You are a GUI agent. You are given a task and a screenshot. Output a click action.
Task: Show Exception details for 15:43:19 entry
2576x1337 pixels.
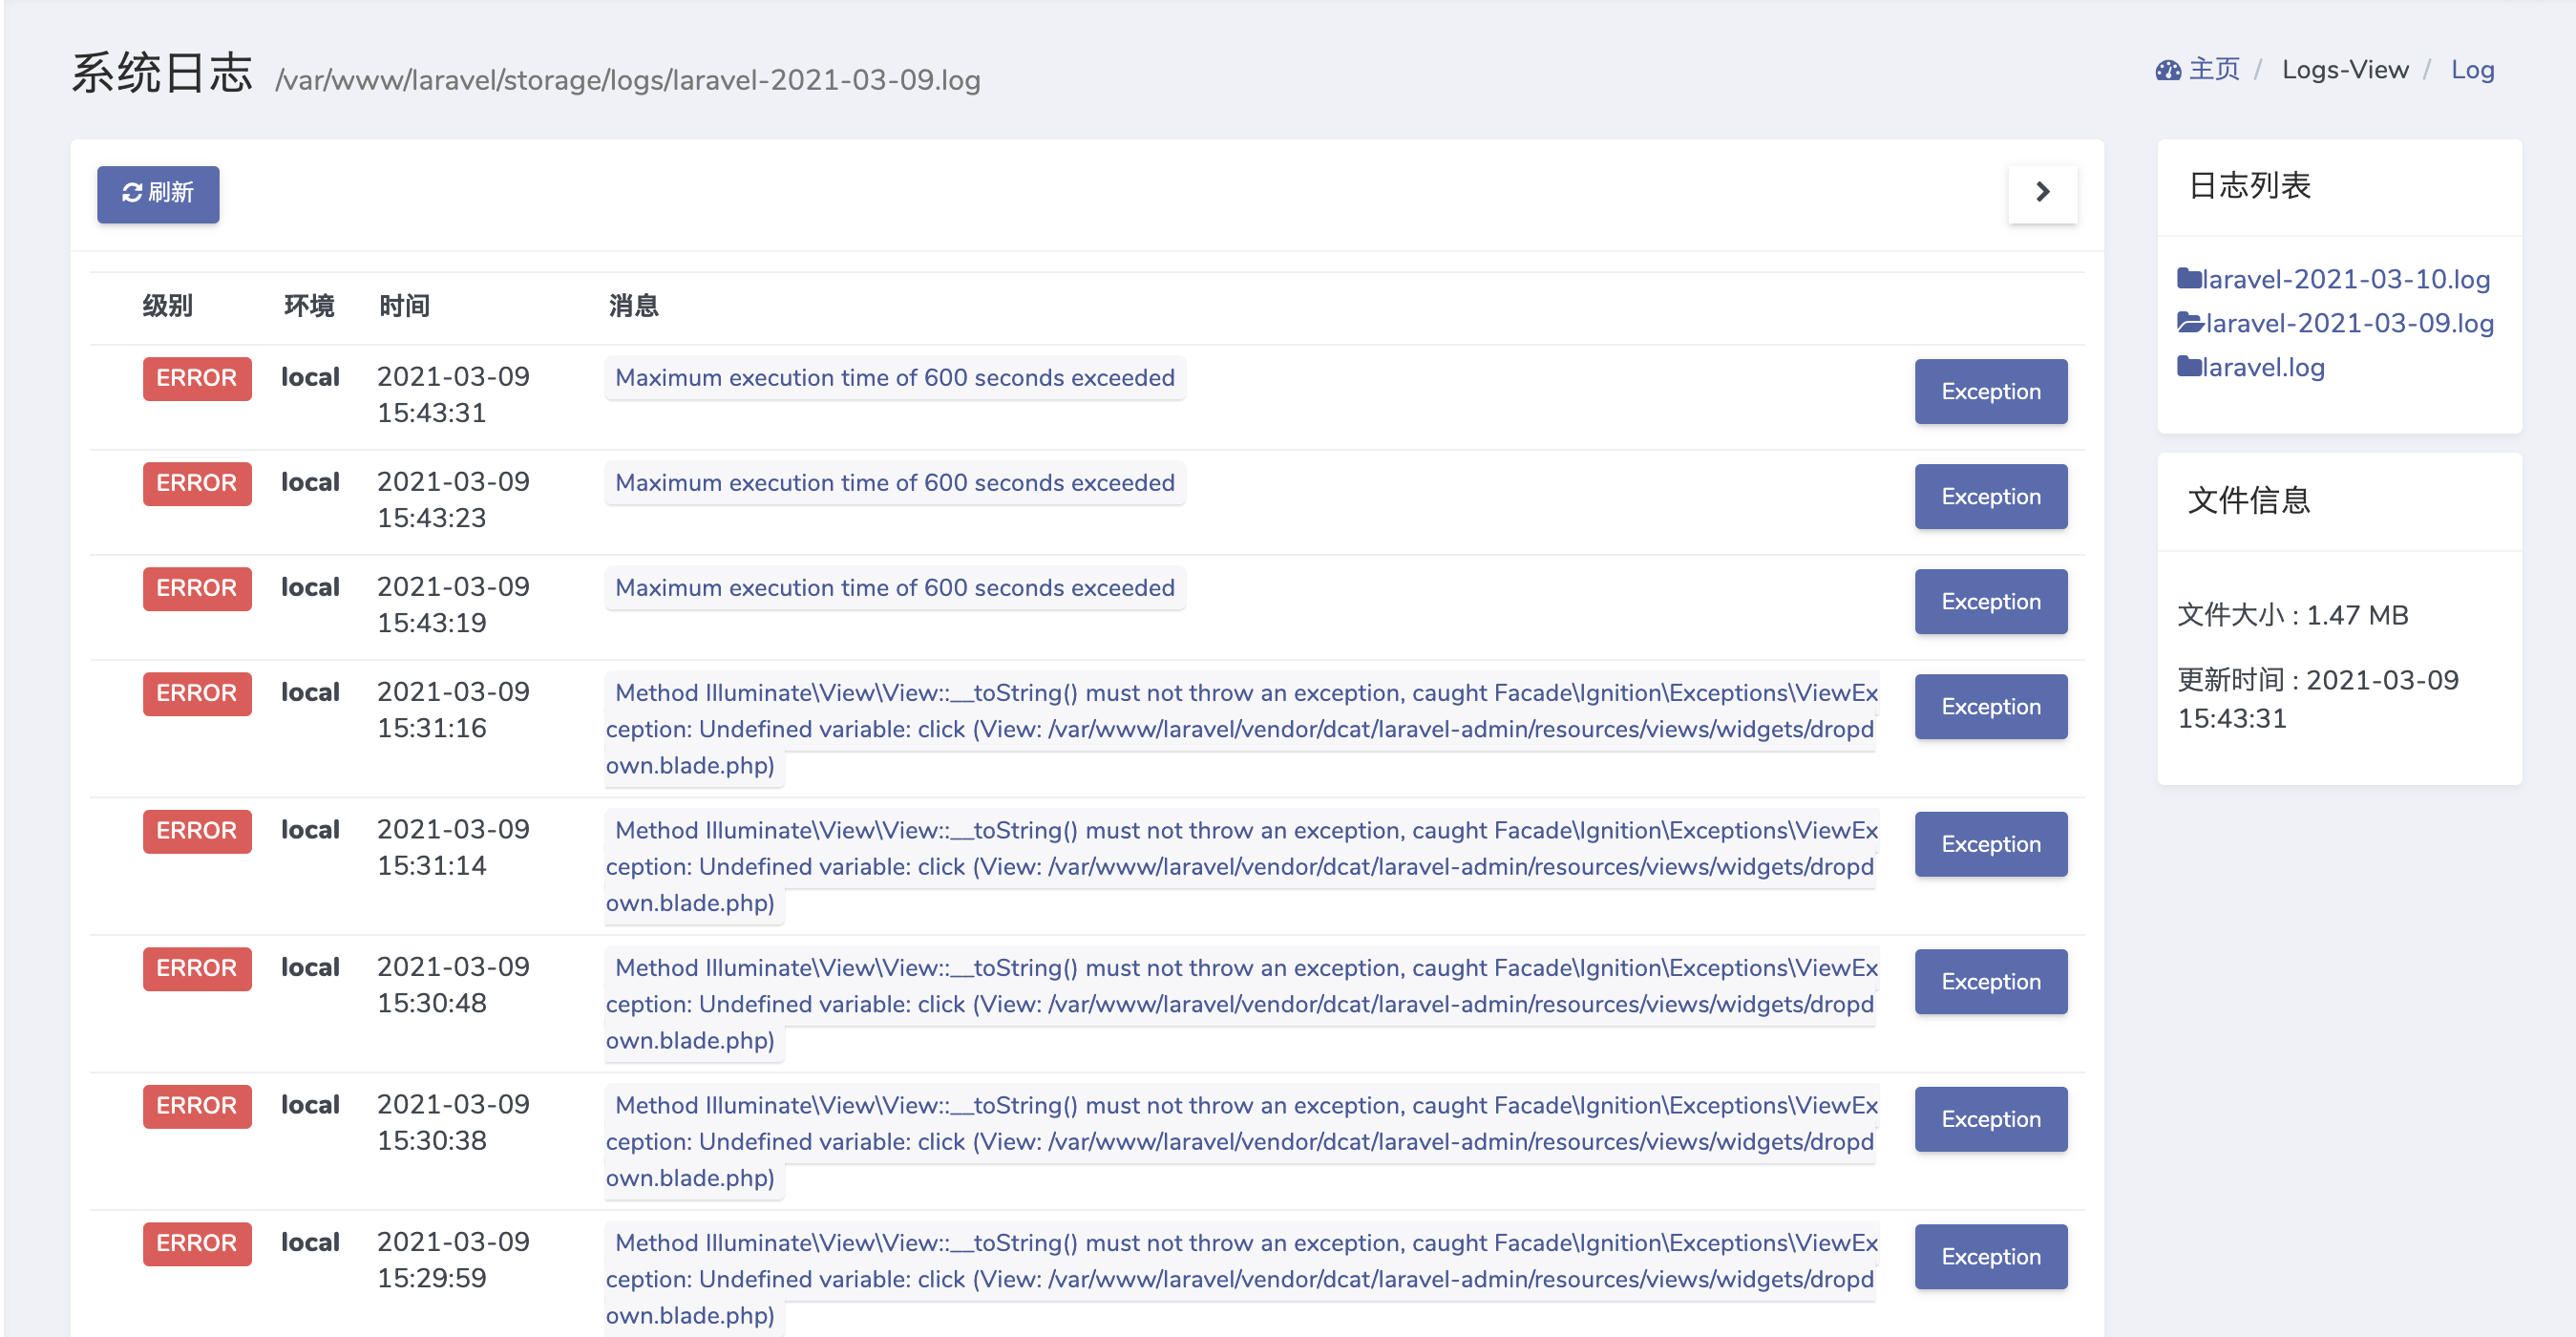(x=1990, y=602)
